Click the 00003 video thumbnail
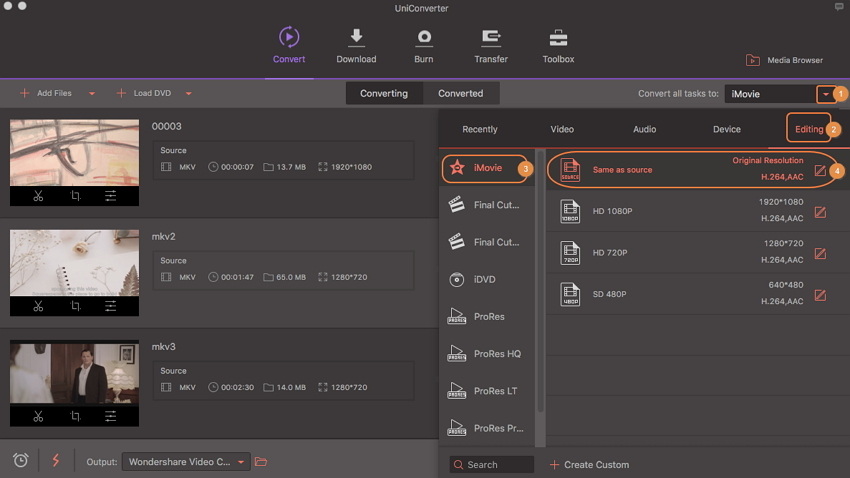The width and height of the screenshot is (850, 478). tap(74, 153)
